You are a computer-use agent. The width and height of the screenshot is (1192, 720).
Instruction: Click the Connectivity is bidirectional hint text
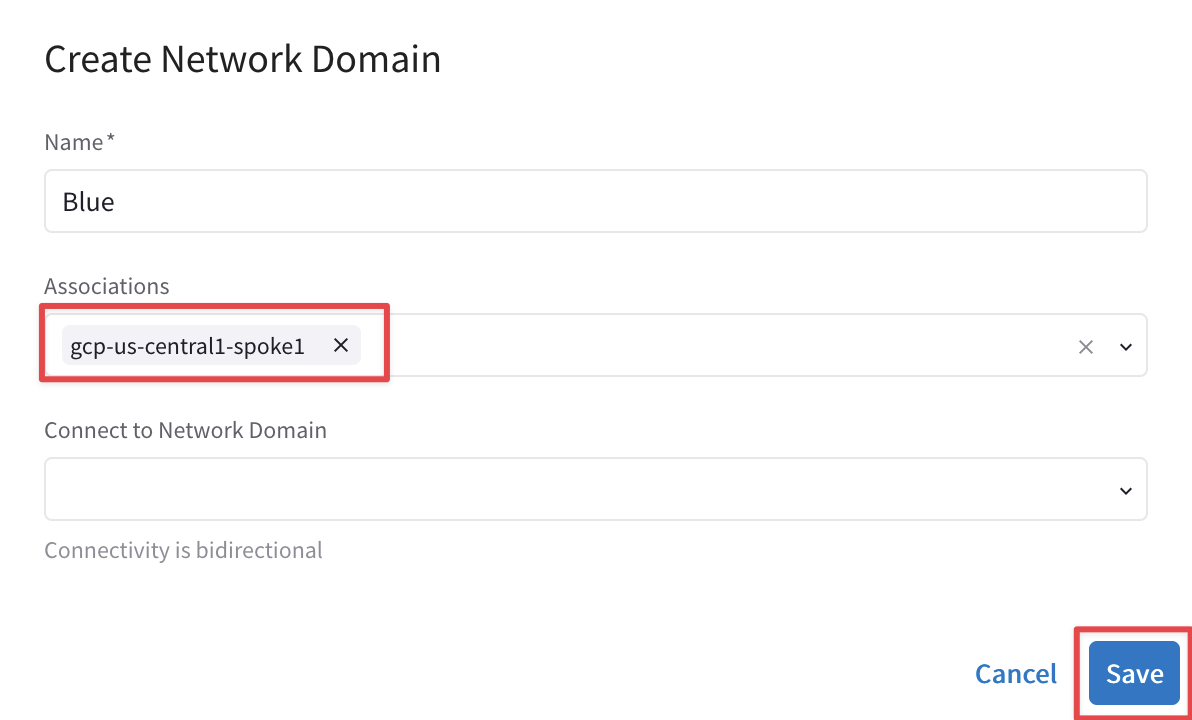[183, 550]
